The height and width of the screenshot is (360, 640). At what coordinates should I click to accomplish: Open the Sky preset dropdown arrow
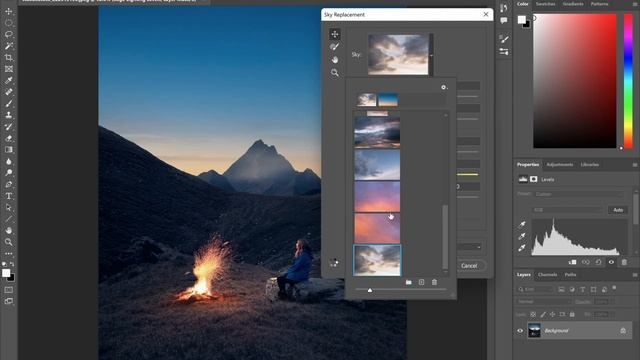pos(431,55)
